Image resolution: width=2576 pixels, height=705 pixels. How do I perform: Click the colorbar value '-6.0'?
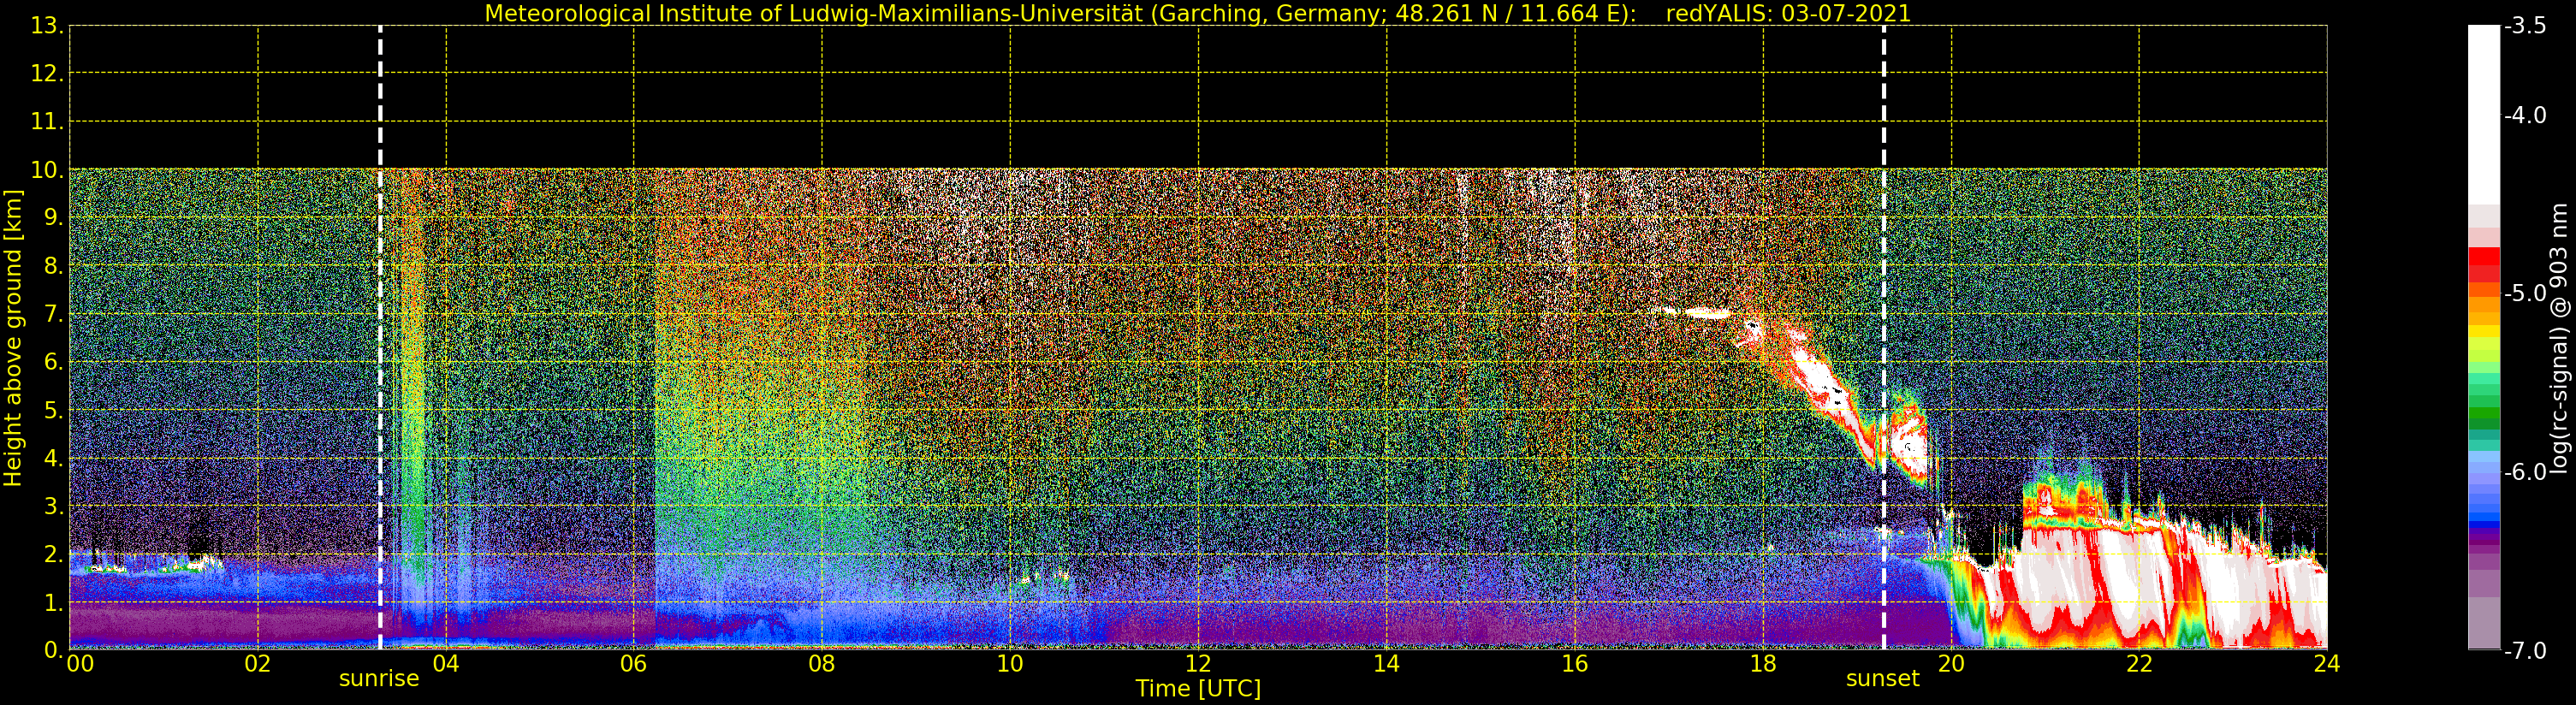[2525, 472]
